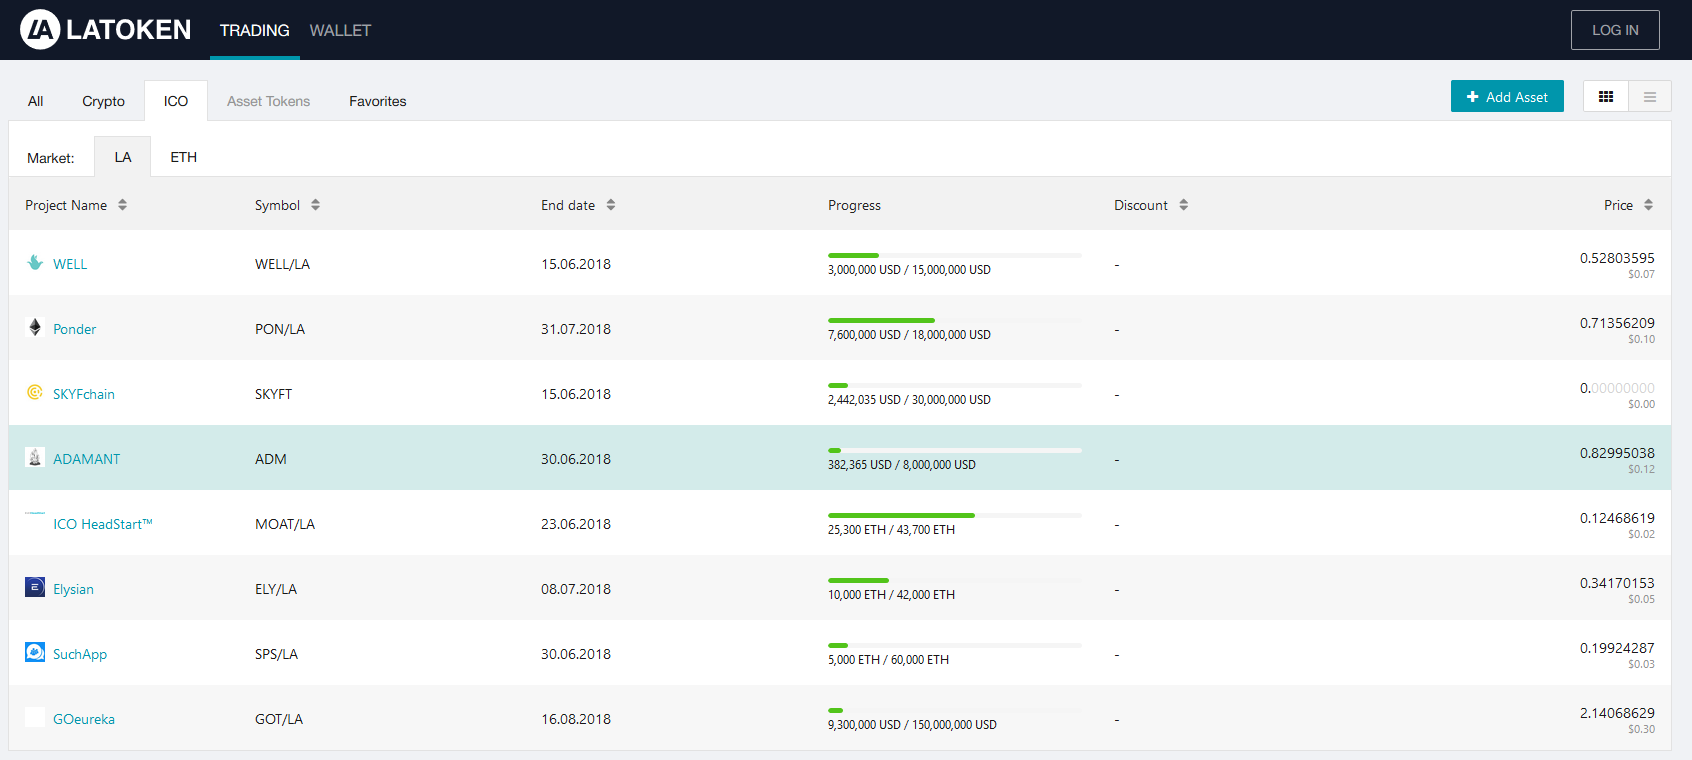The height and width of the screenshot is (760, 1692).
Task: Click the SKYFchain project icon
Action: pos(35,393)
